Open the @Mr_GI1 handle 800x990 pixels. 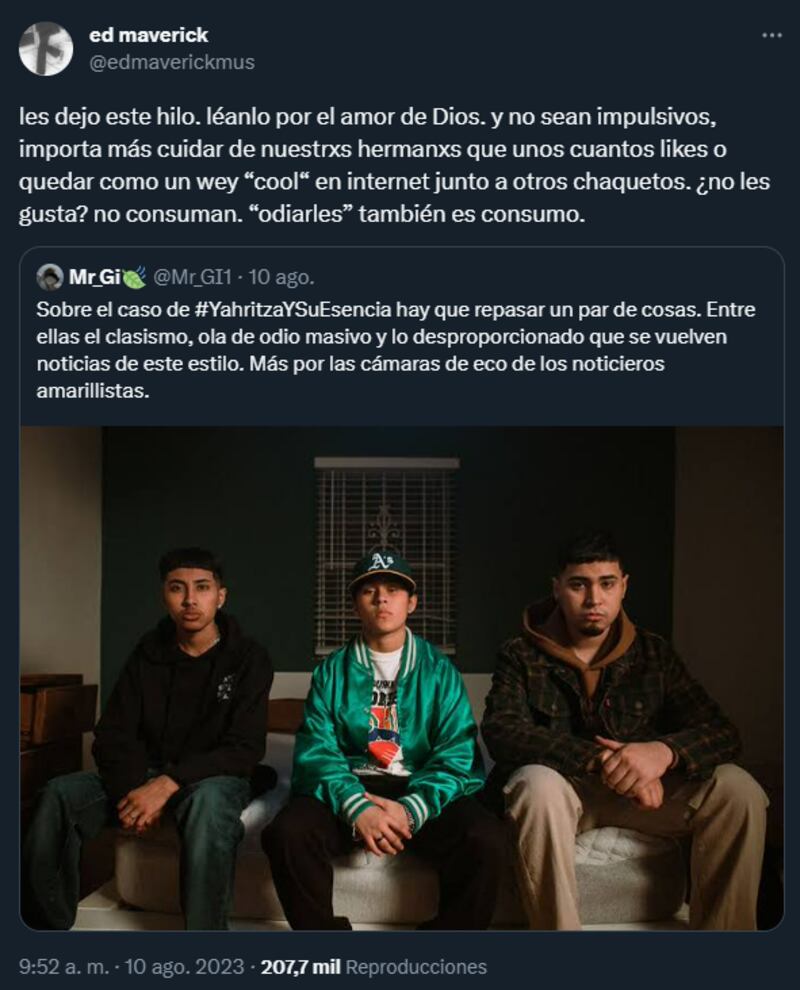193,277
